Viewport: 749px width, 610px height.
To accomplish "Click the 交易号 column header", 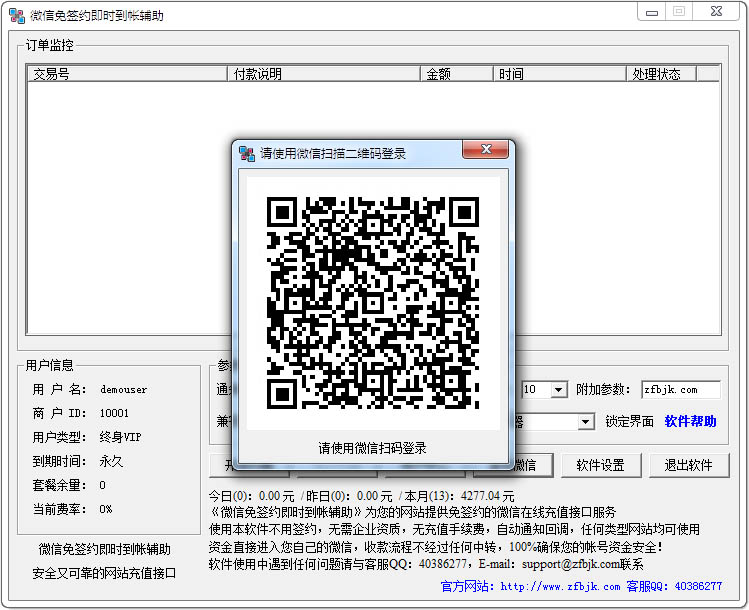I will (127, 74).
